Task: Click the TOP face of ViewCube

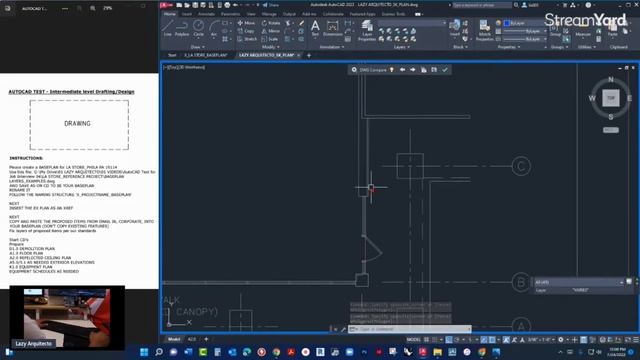Action: [x=611, y=98]
